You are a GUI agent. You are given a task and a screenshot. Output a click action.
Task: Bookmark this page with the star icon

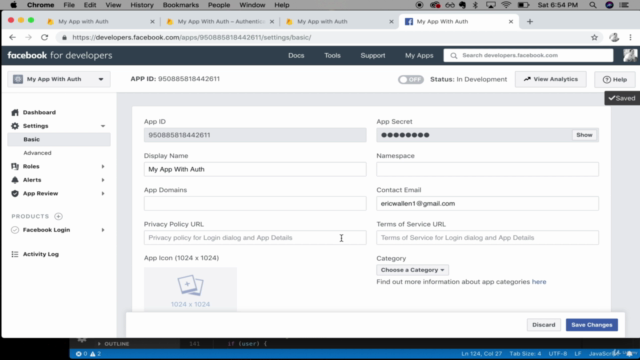pos(594,37)
